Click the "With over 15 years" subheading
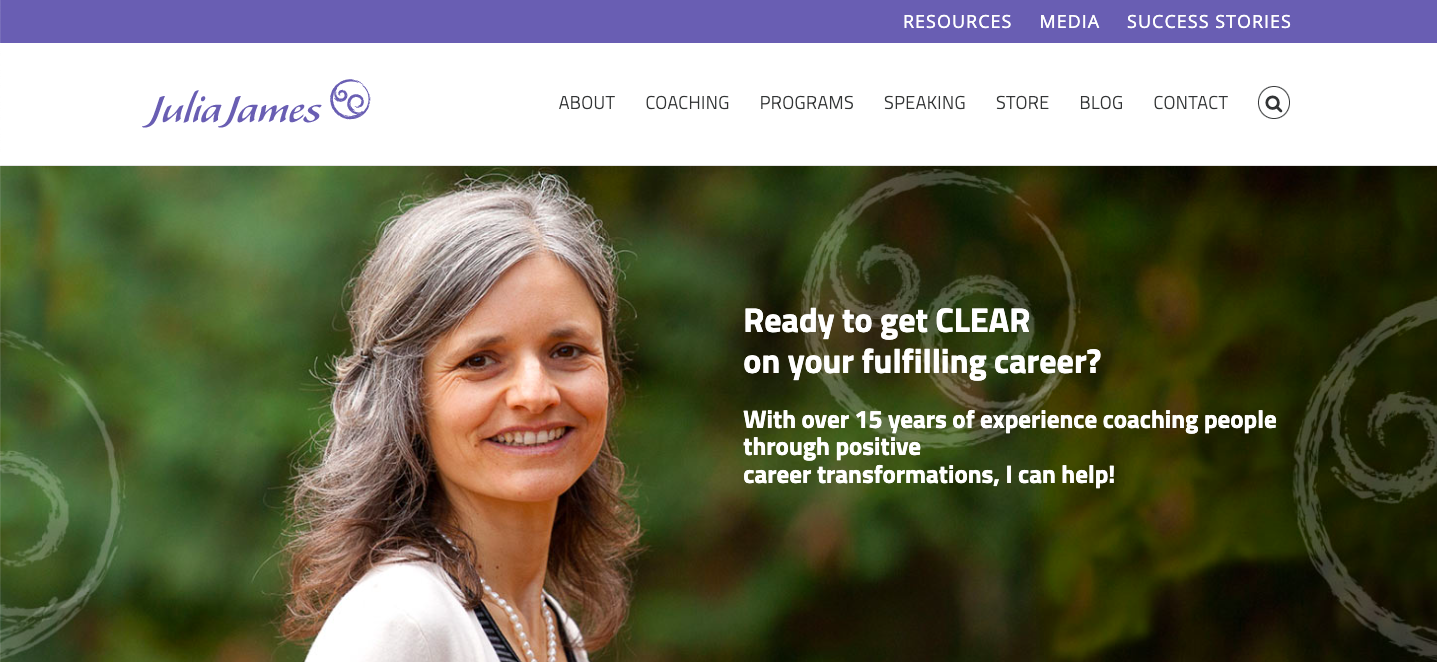The image size is (1437, 662). click(x=1010, y=433)
